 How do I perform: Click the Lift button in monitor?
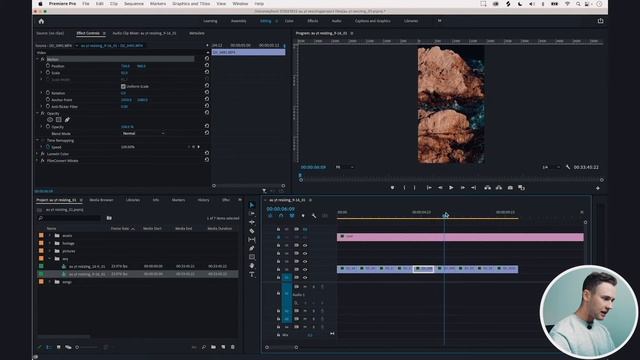[487, 188]
